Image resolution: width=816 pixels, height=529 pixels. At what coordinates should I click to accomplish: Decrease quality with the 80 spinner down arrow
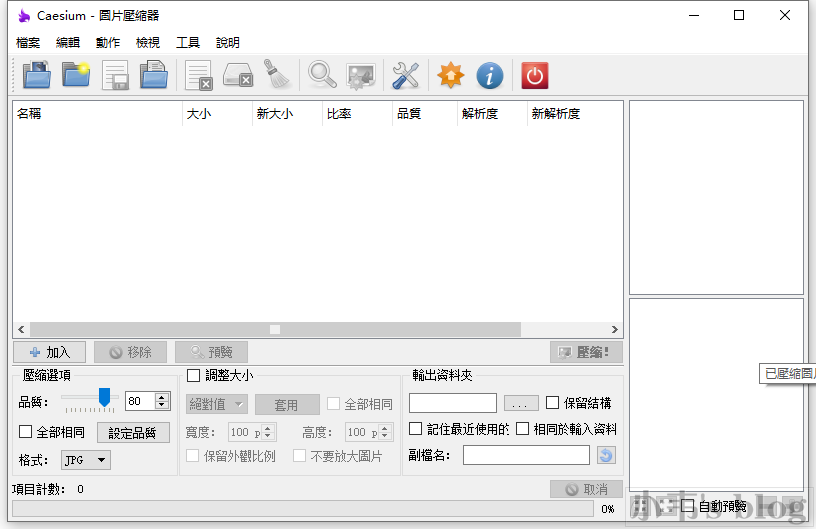tap(162, 405)
